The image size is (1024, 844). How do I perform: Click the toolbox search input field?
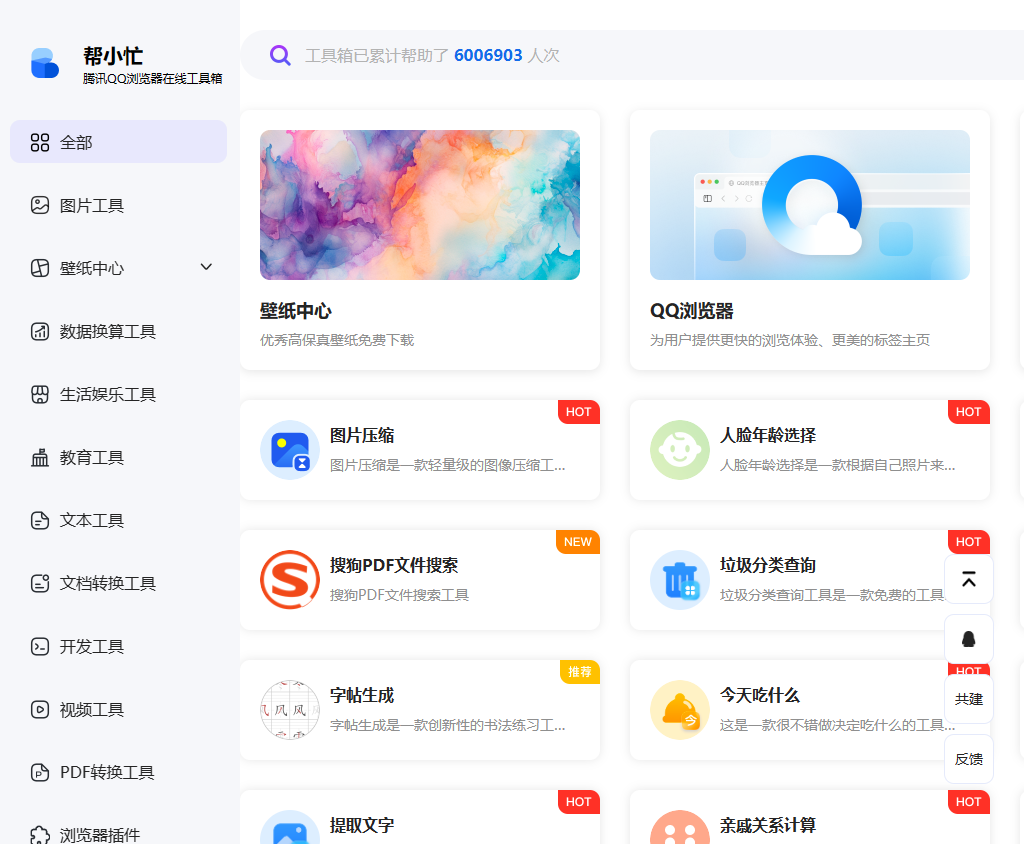[x=632, y=56]
